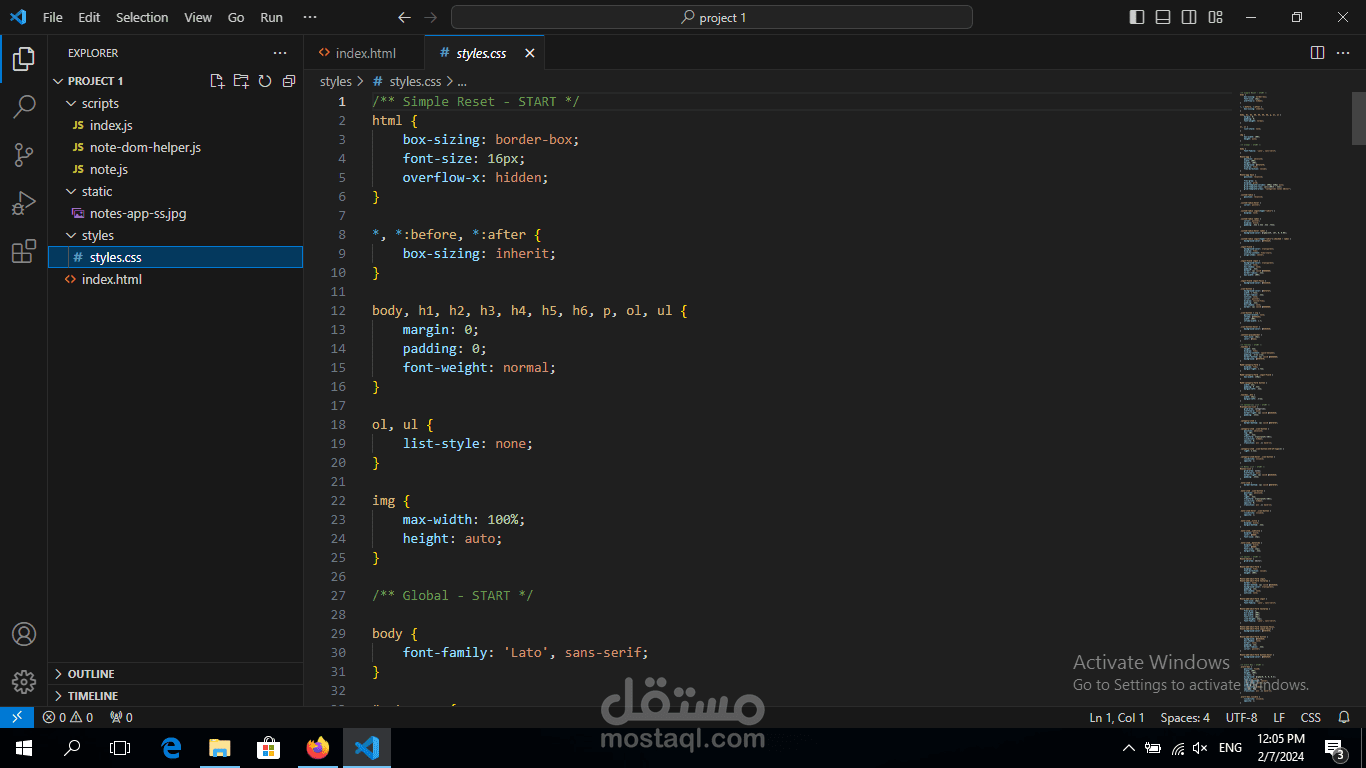Screen dimensions: 1366x768
Task: Open the File menu
Action: pos(53,17)
